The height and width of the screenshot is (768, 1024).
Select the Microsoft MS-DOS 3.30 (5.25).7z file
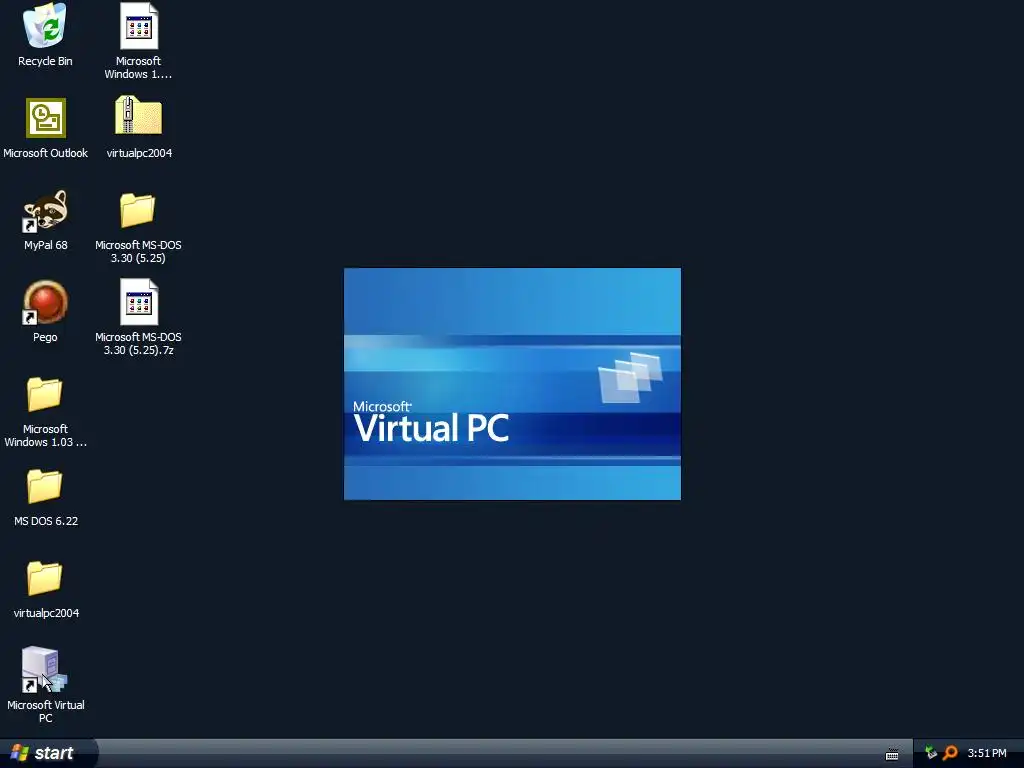point(138,302)
